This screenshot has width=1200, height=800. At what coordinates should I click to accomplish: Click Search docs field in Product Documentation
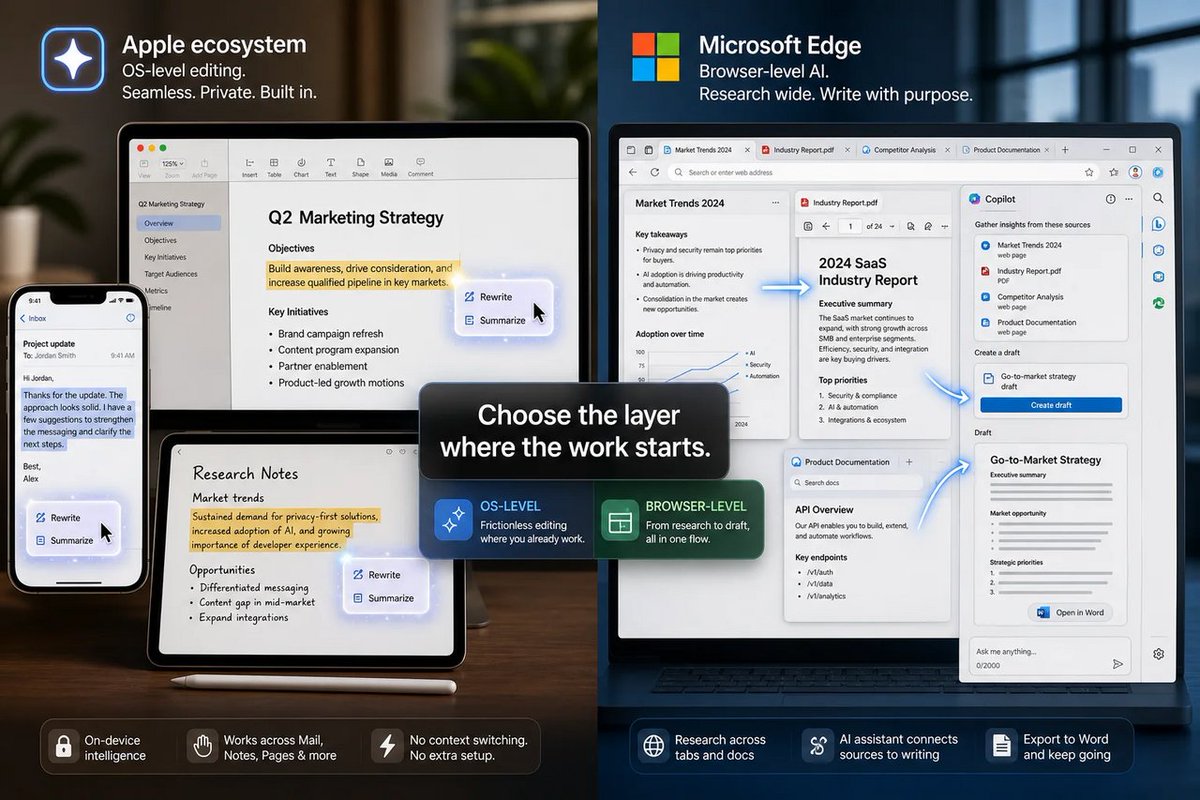855,483
